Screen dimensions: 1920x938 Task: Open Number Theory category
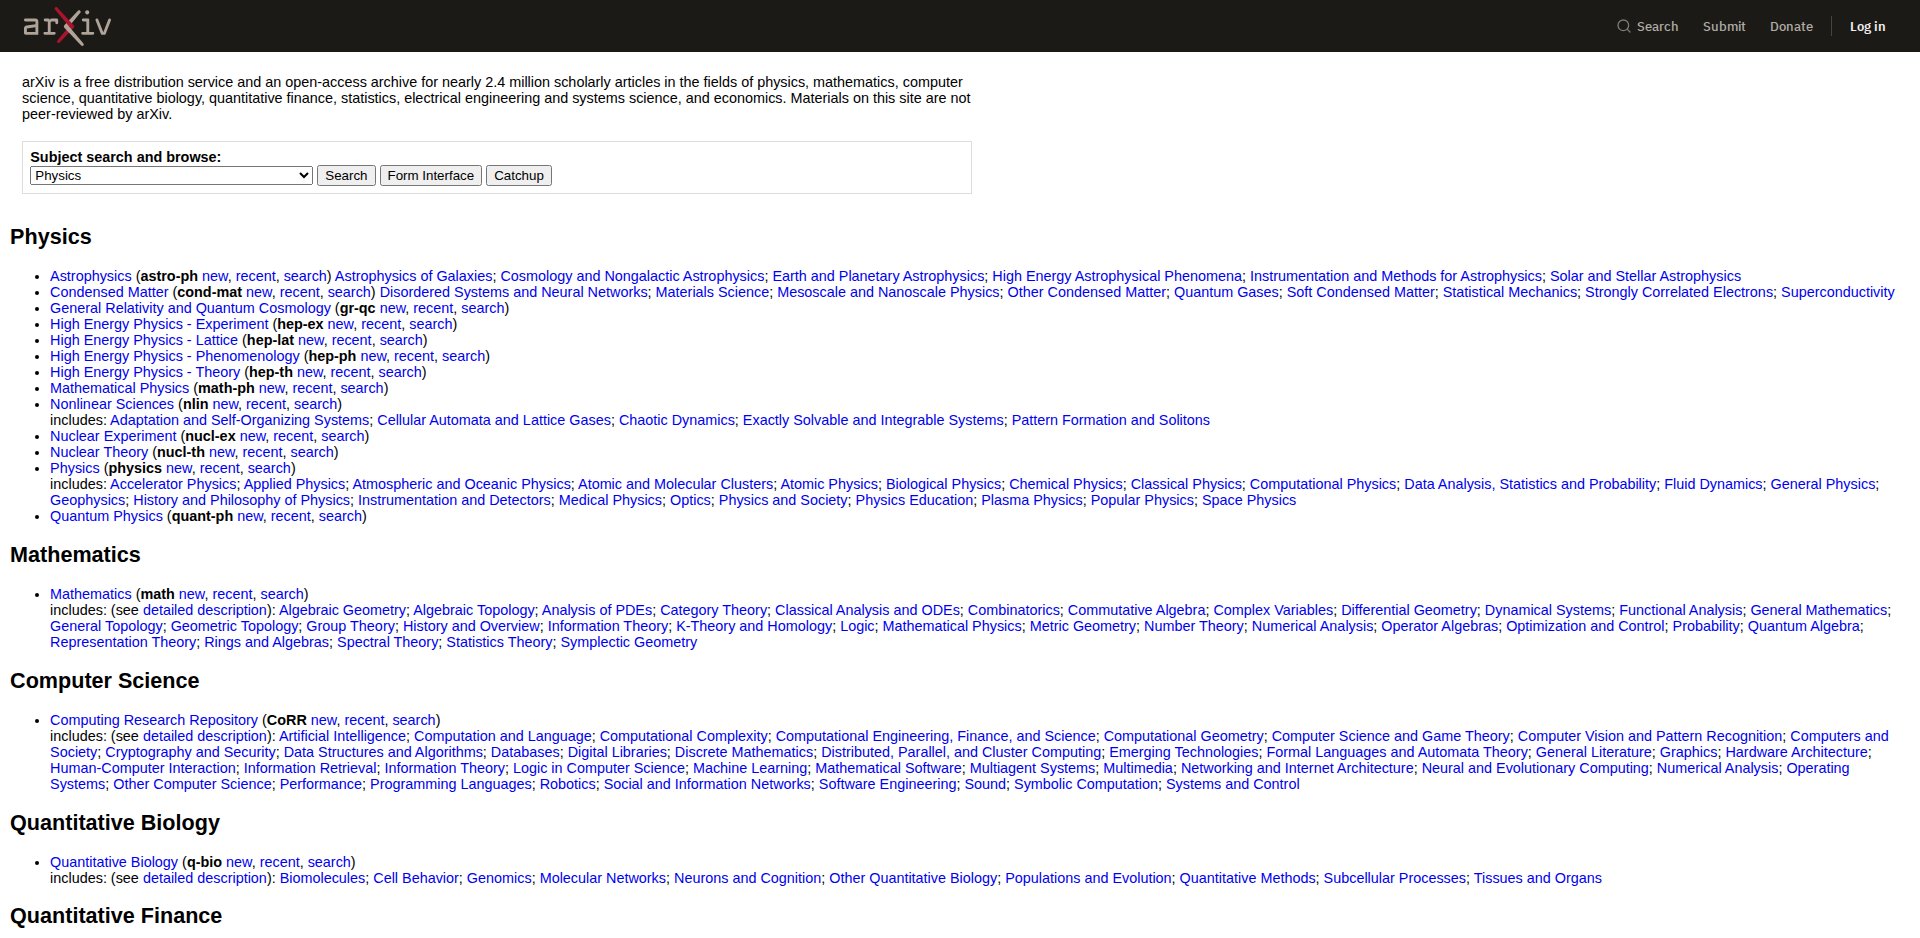click(x=1194, y=626)
